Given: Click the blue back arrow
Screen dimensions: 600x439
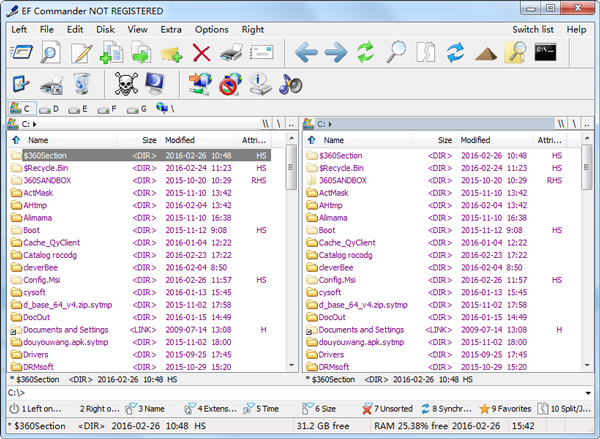Looking at the screenshot, I should (306, 52).
